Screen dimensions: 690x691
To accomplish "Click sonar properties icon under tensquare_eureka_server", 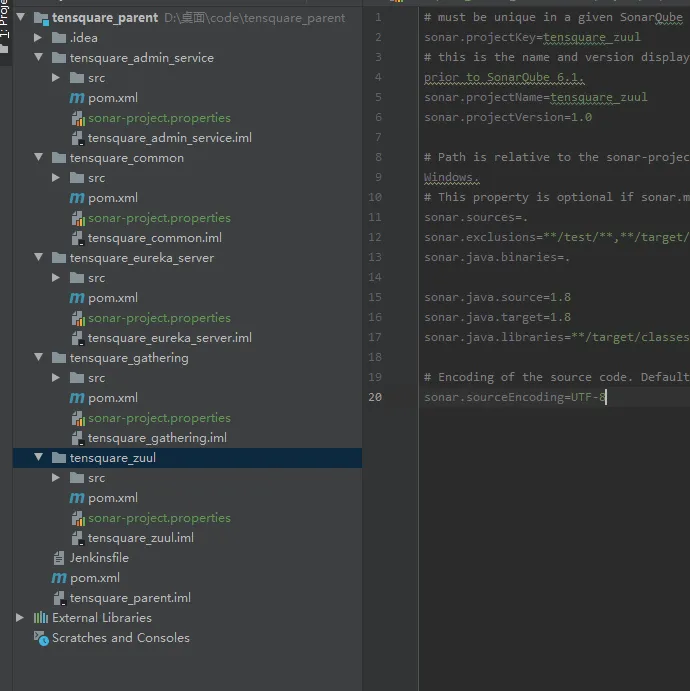I will click(78, 318).
